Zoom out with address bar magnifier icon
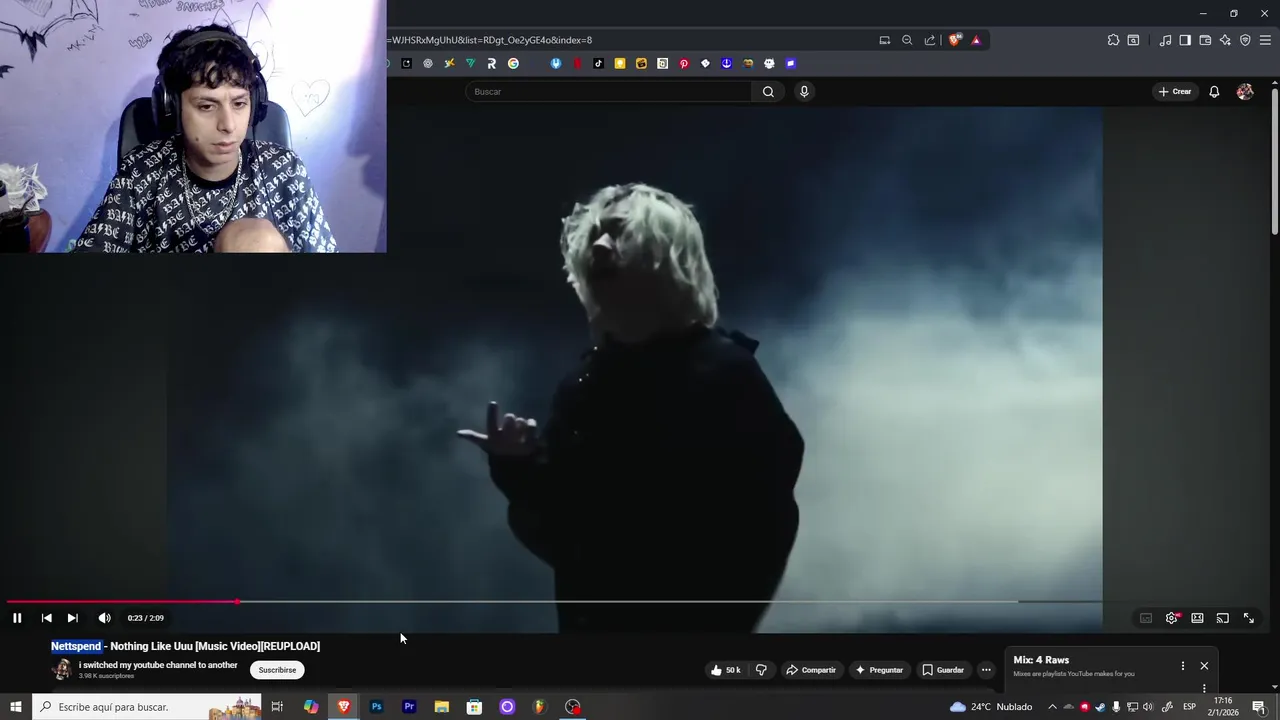The height and width of the screenshot is (720, 1280). [907, 40]
